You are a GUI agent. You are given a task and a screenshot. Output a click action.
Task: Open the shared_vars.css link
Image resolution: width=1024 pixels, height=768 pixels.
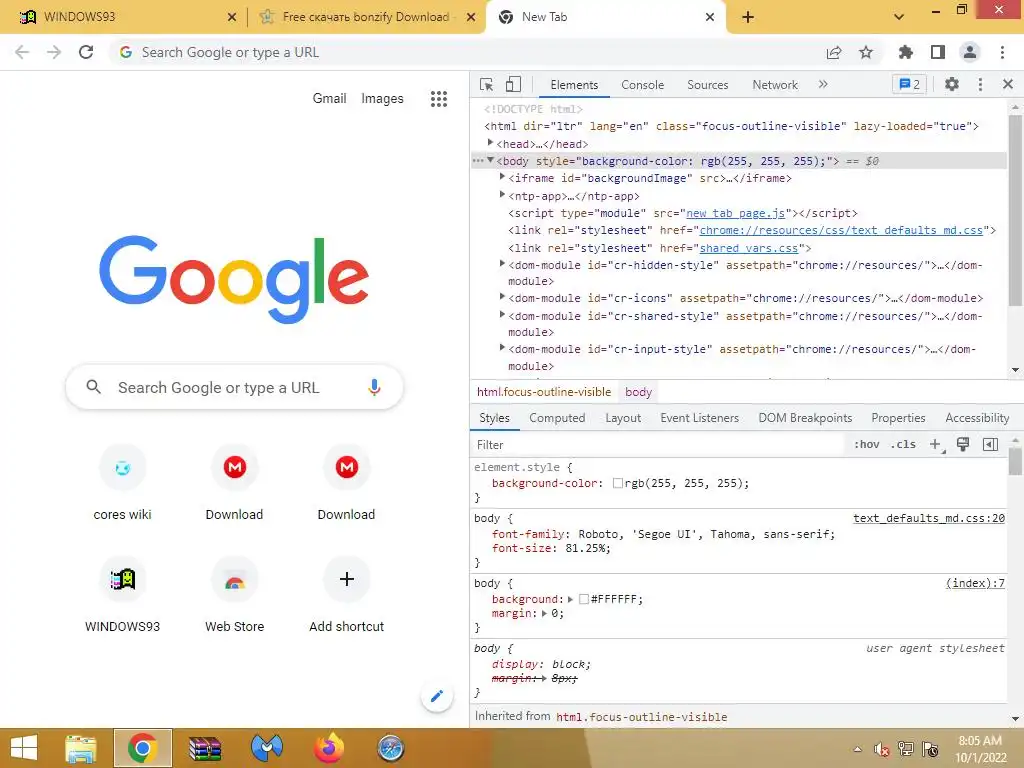749,248
